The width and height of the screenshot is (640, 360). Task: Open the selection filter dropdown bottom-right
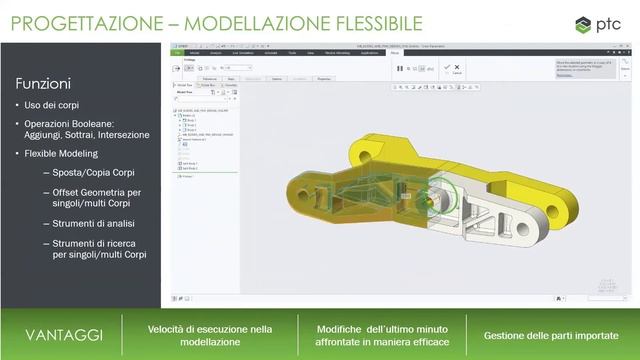pos(608,299)
